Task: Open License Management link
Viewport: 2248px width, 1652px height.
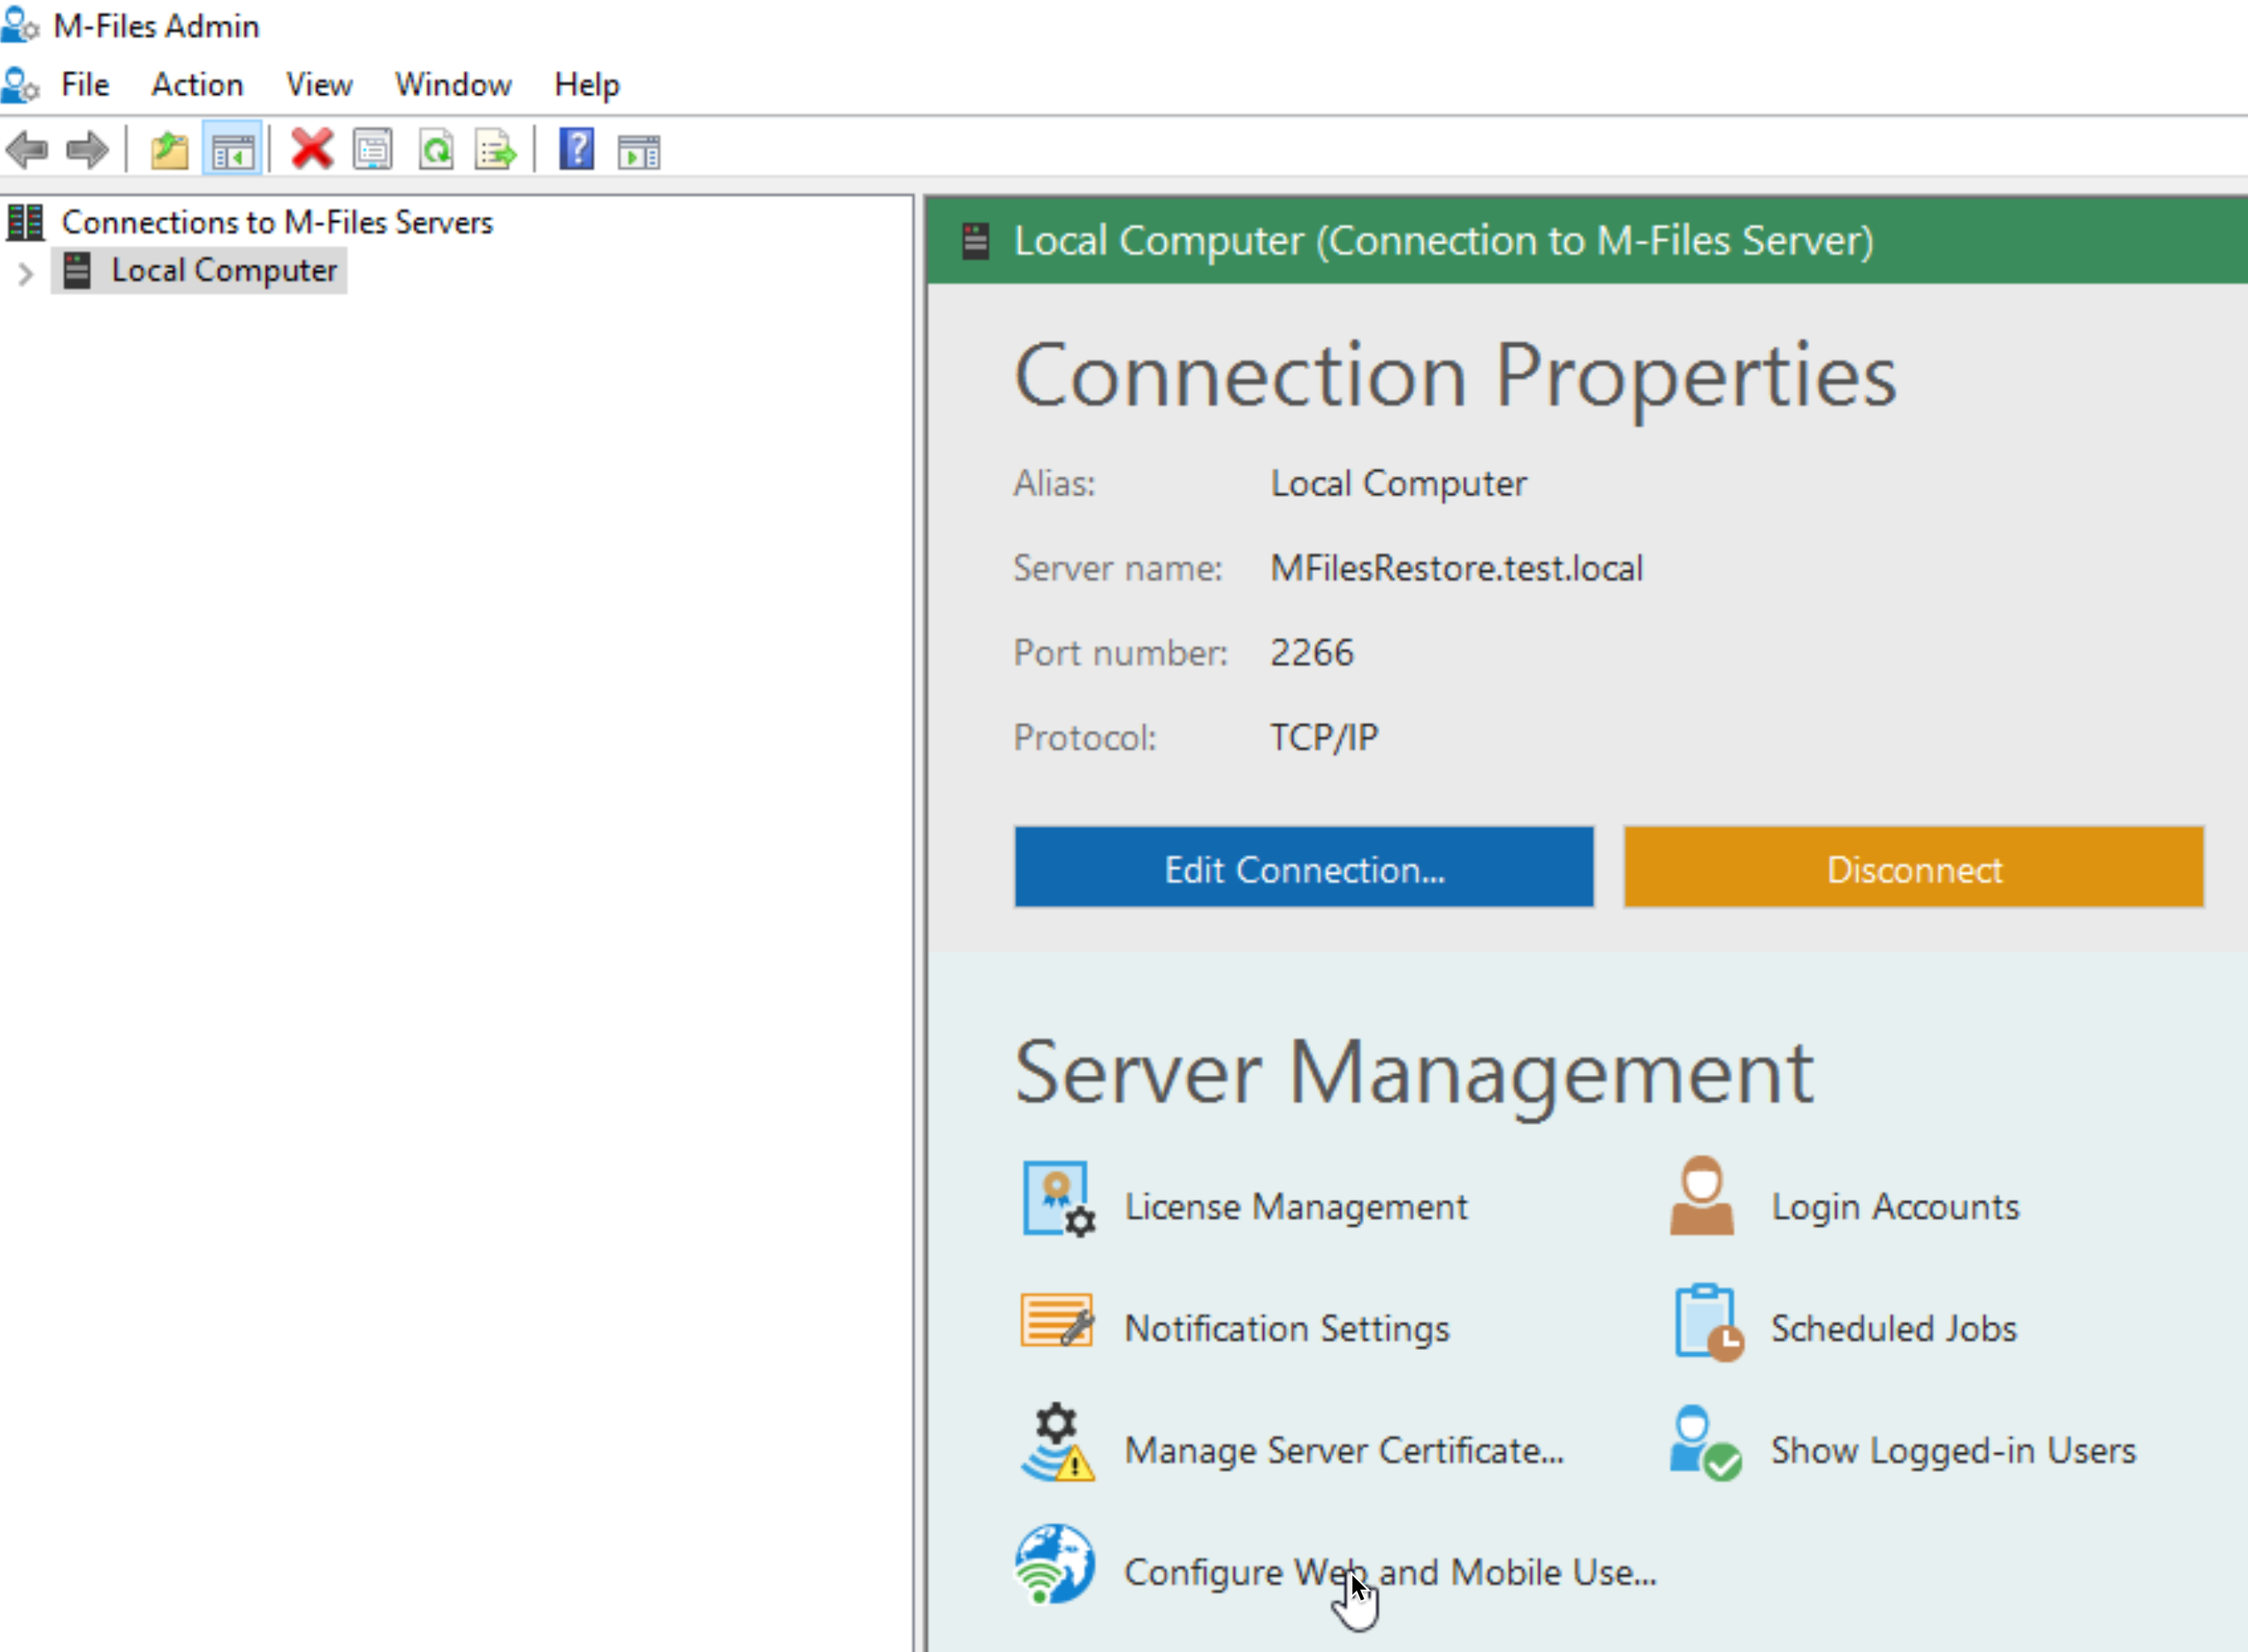Action: [x=1296, y=1207]
